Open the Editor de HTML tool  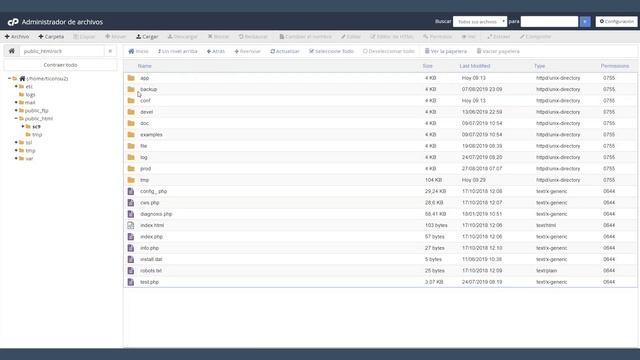coord(391,36)
